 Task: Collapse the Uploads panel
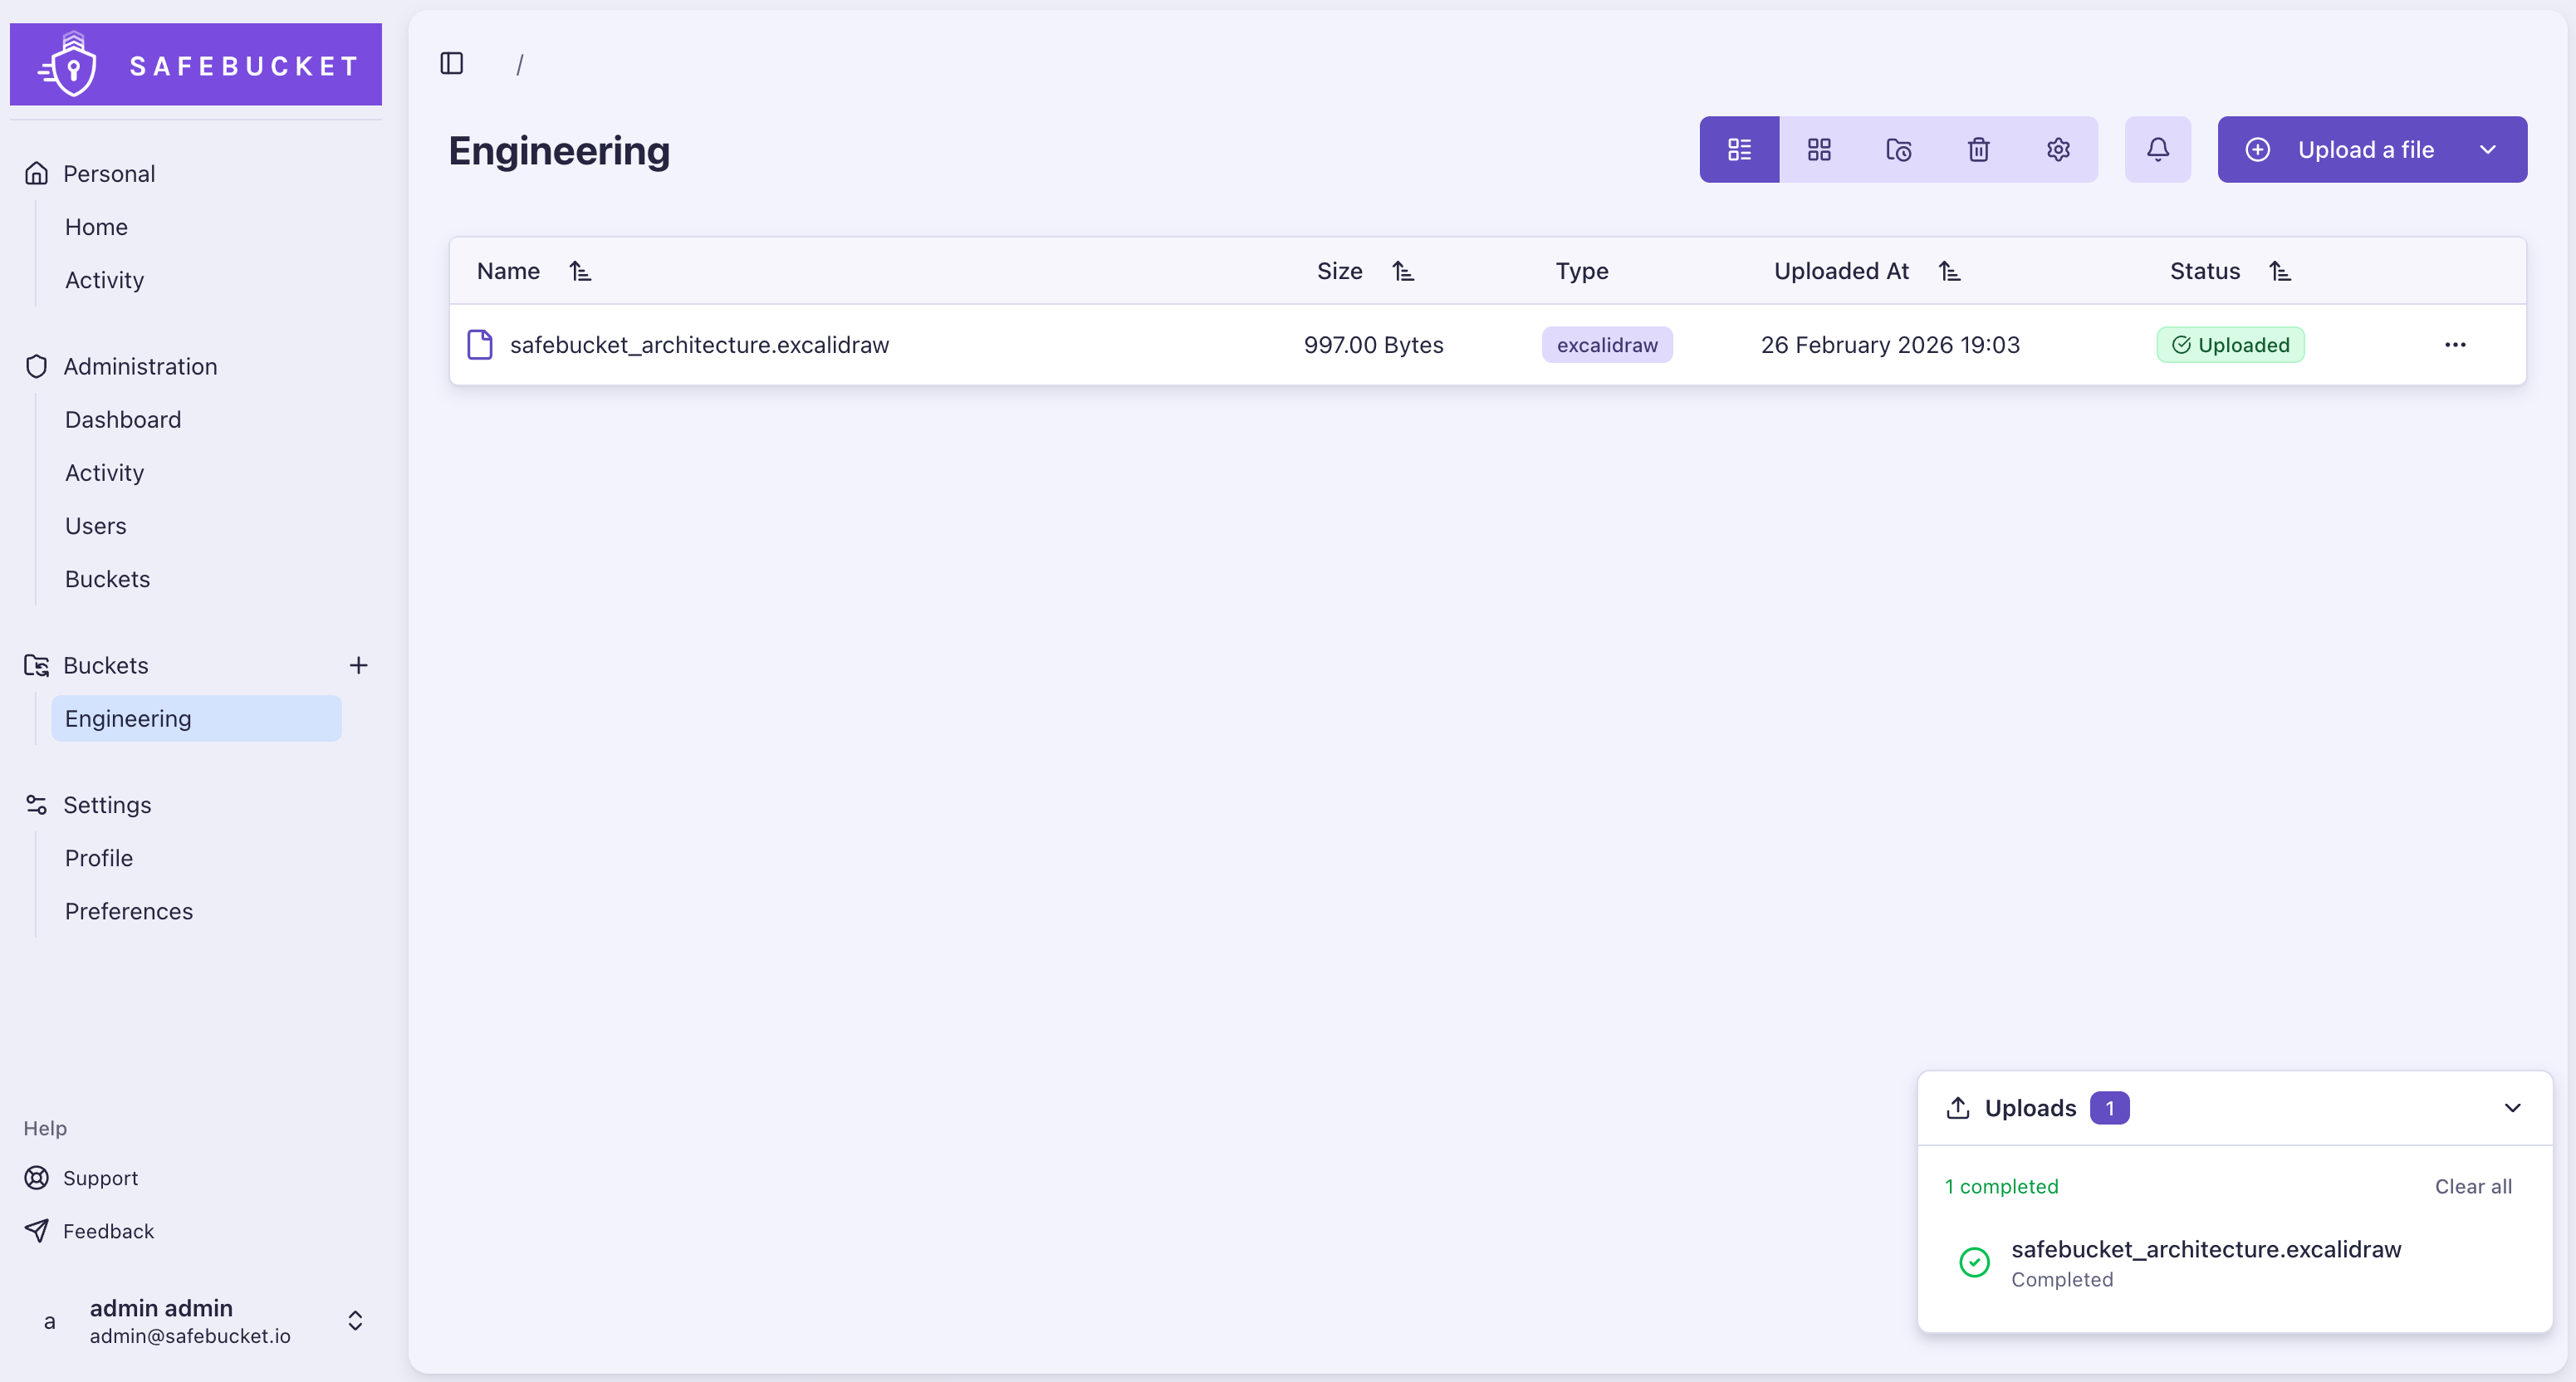click(2511, 1108)
